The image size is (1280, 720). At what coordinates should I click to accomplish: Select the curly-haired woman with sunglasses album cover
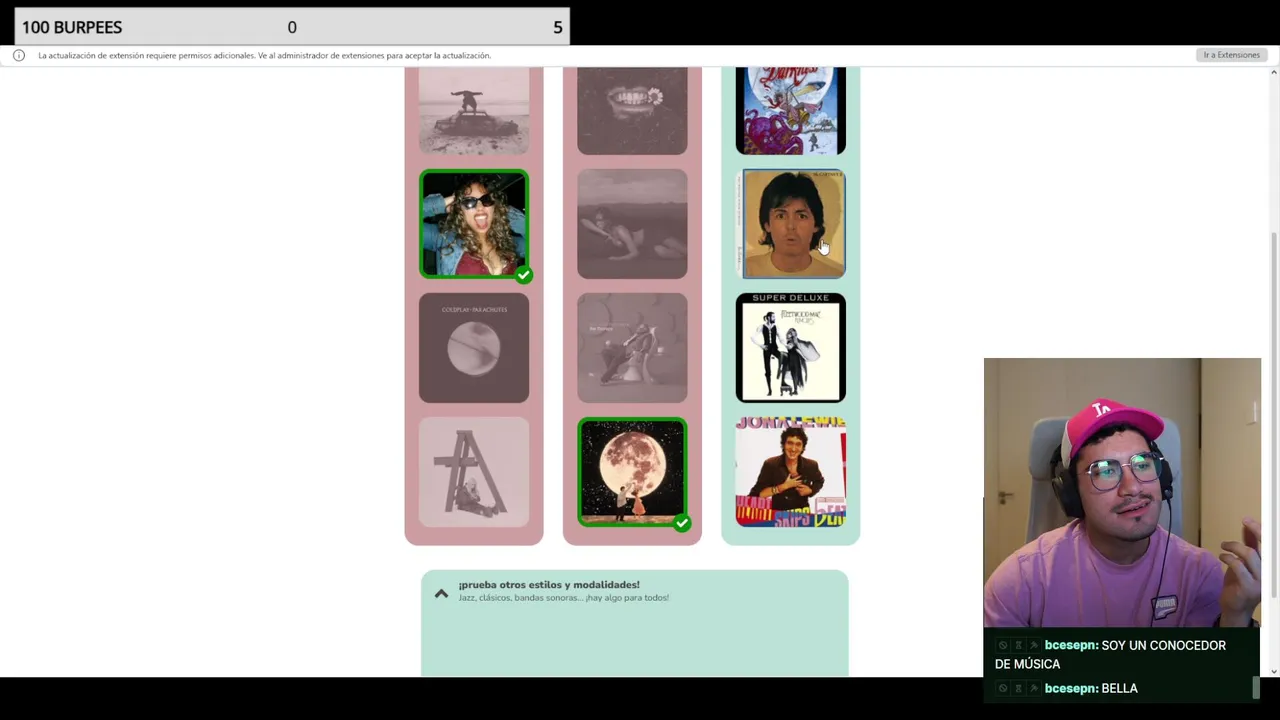point(474,224)
